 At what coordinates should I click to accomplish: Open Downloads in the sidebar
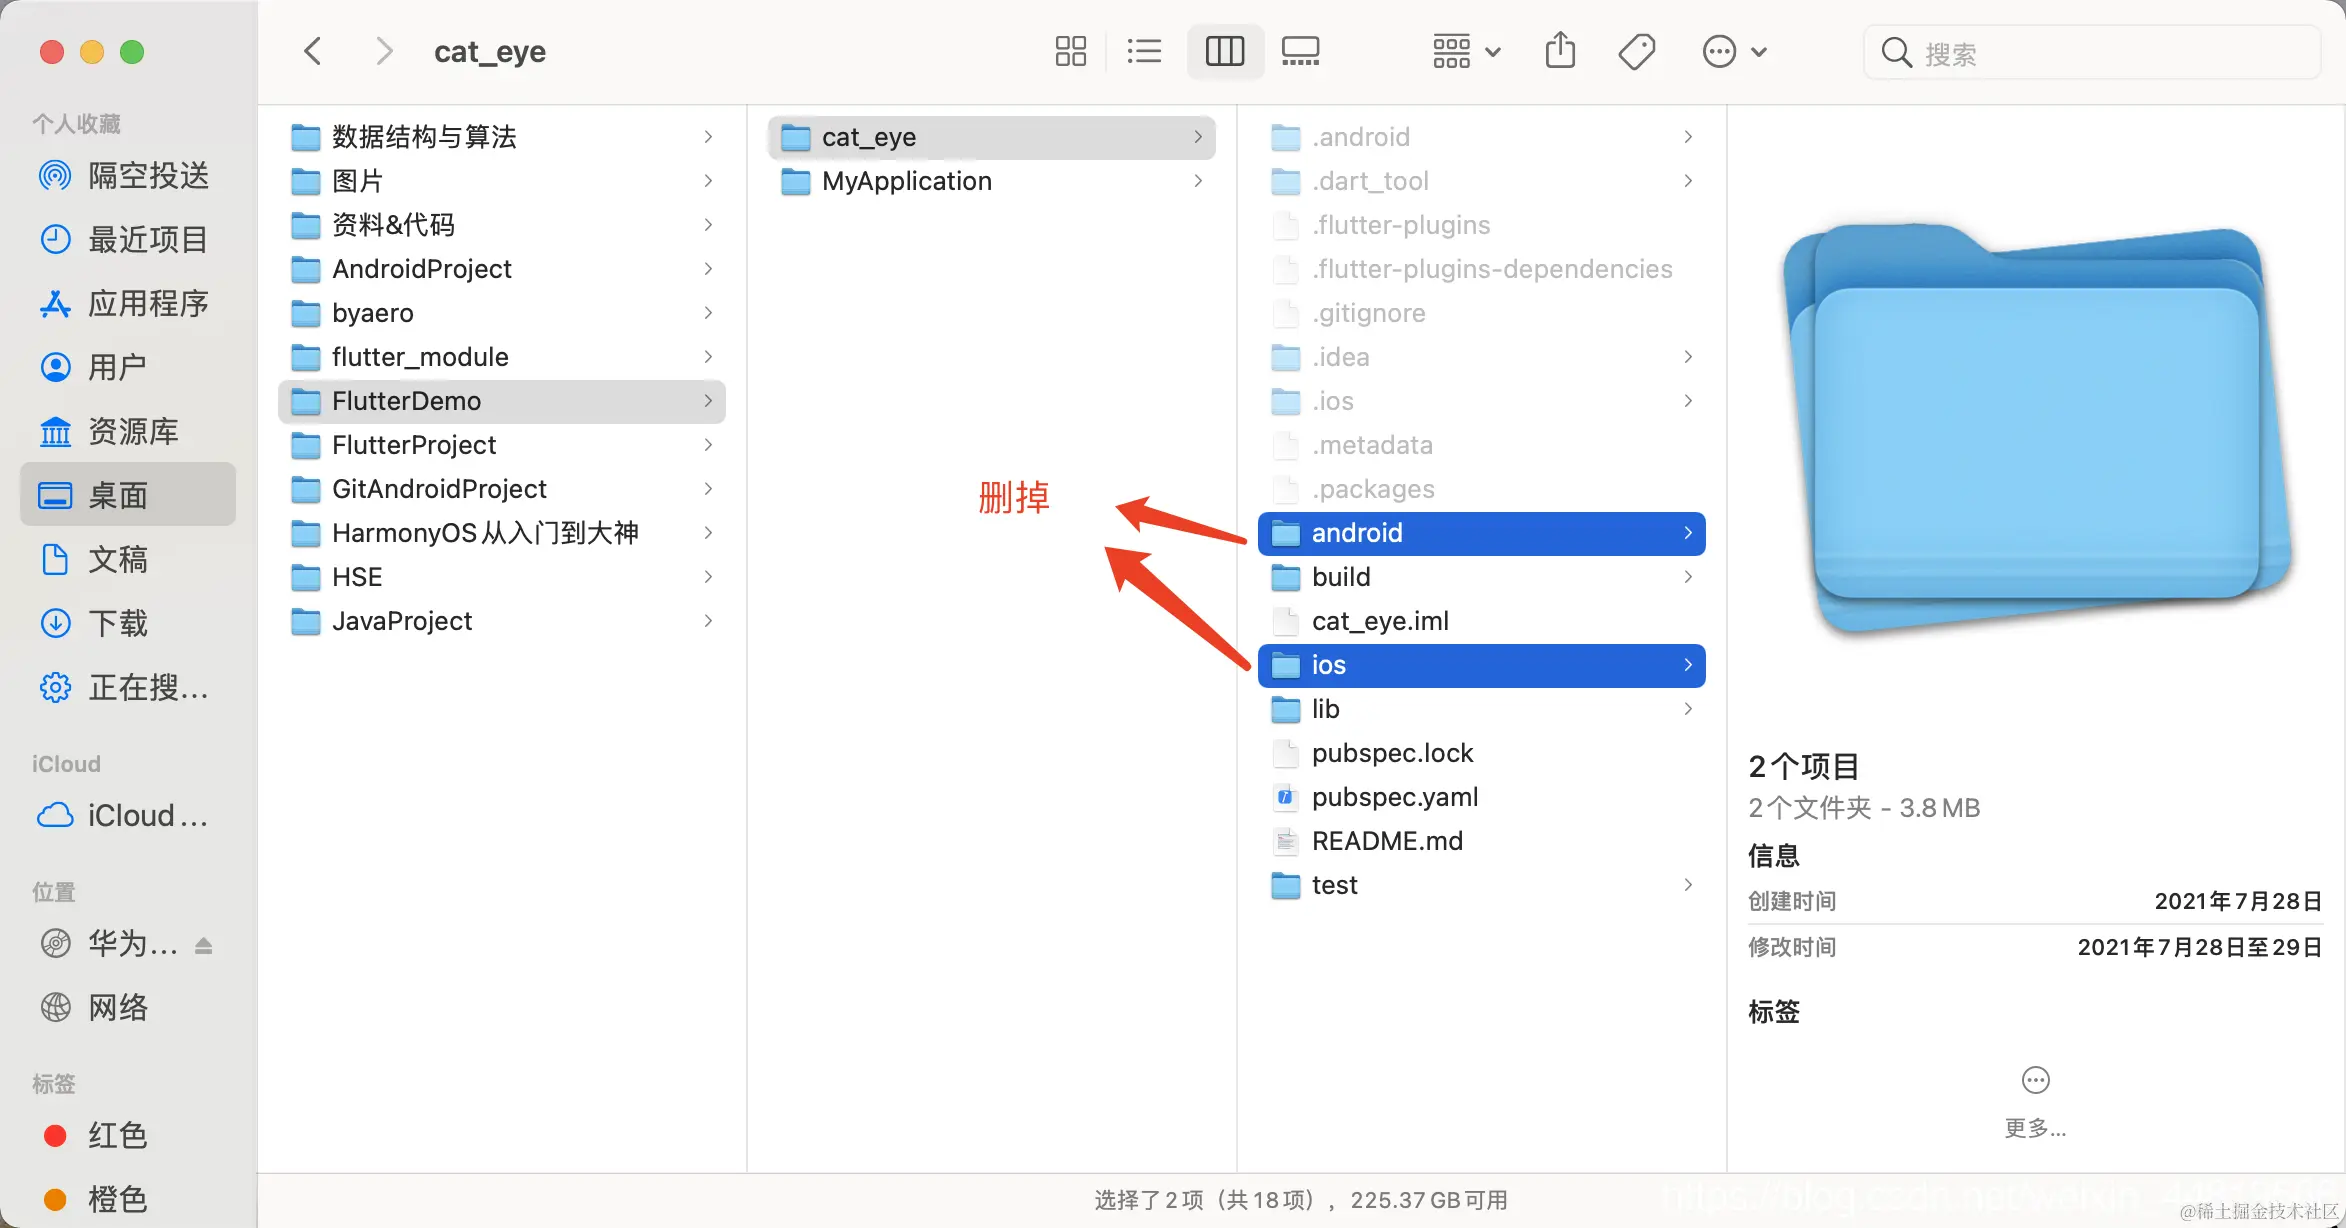pyautogui.click(x=117, y=623)
